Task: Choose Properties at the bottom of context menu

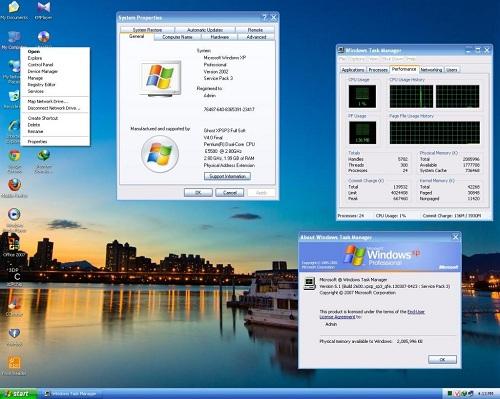Action: coord(37,142)
